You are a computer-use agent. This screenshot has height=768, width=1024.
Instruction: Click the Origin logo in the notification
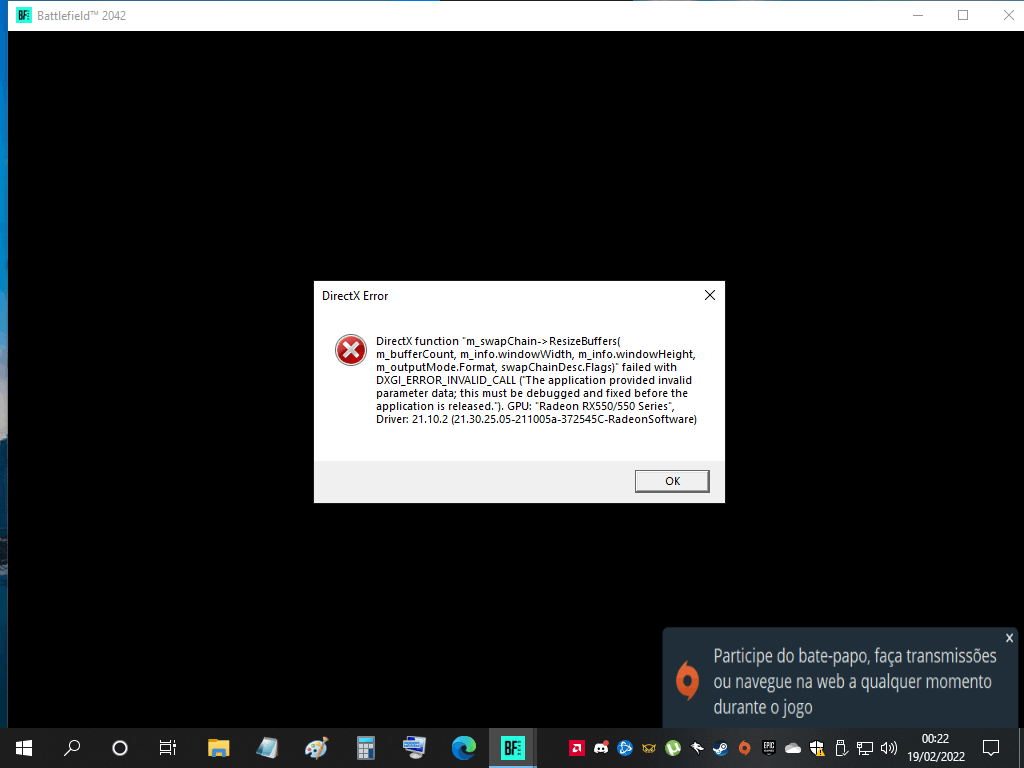[687, 680]
